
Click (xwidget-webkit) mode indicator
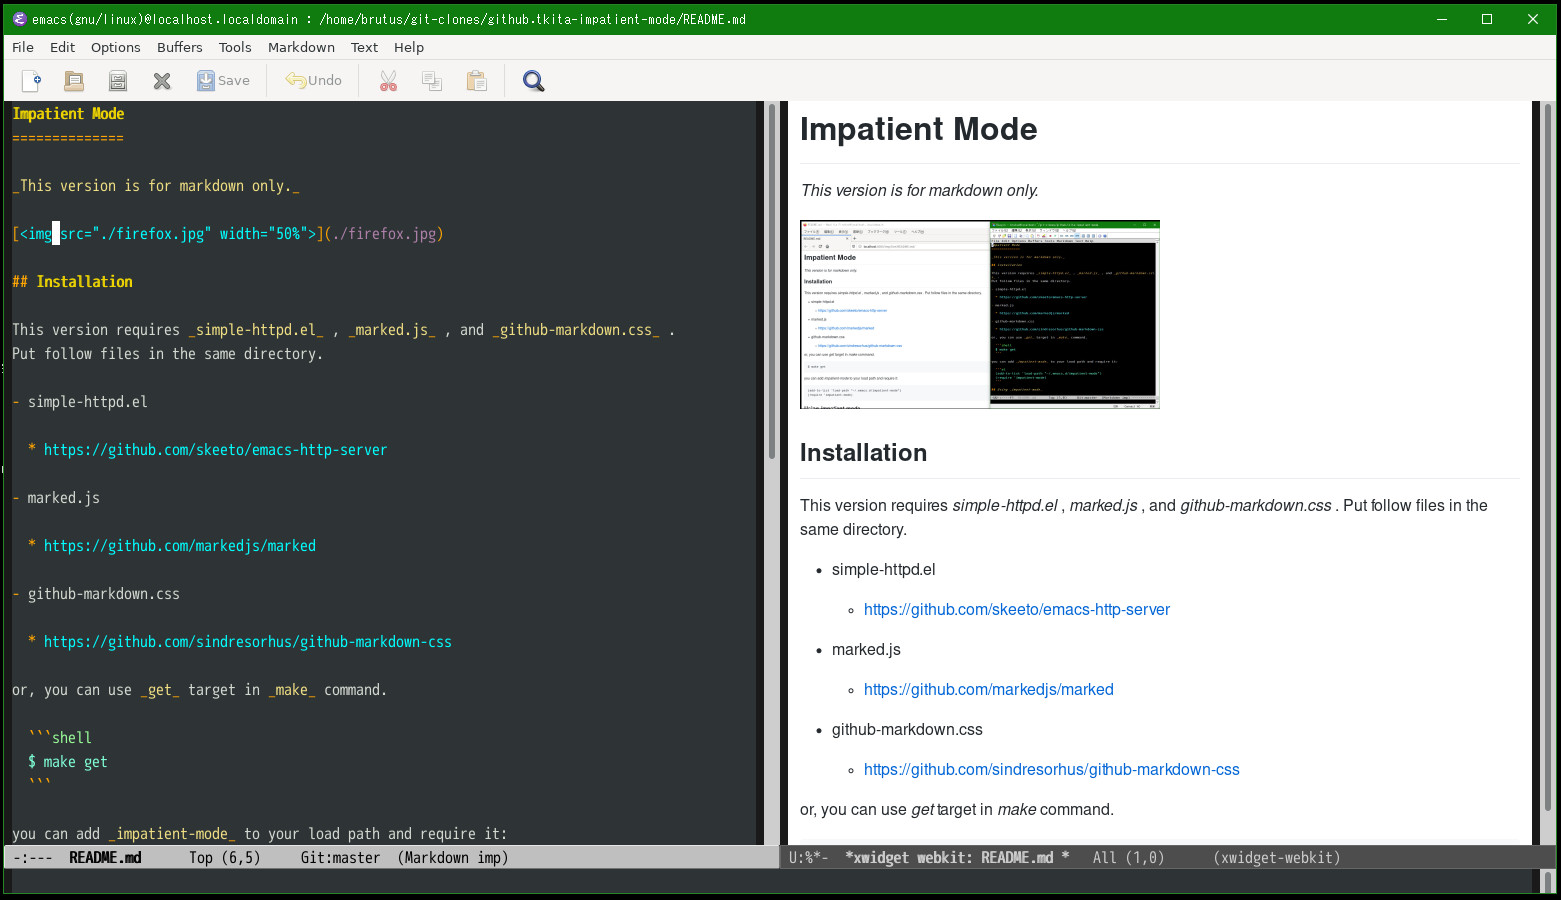point(1277,858)
